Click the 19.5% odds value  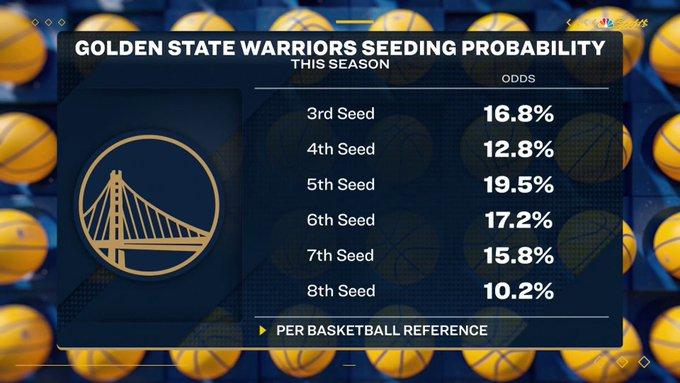pyautogui.click(x=519, y=185)
